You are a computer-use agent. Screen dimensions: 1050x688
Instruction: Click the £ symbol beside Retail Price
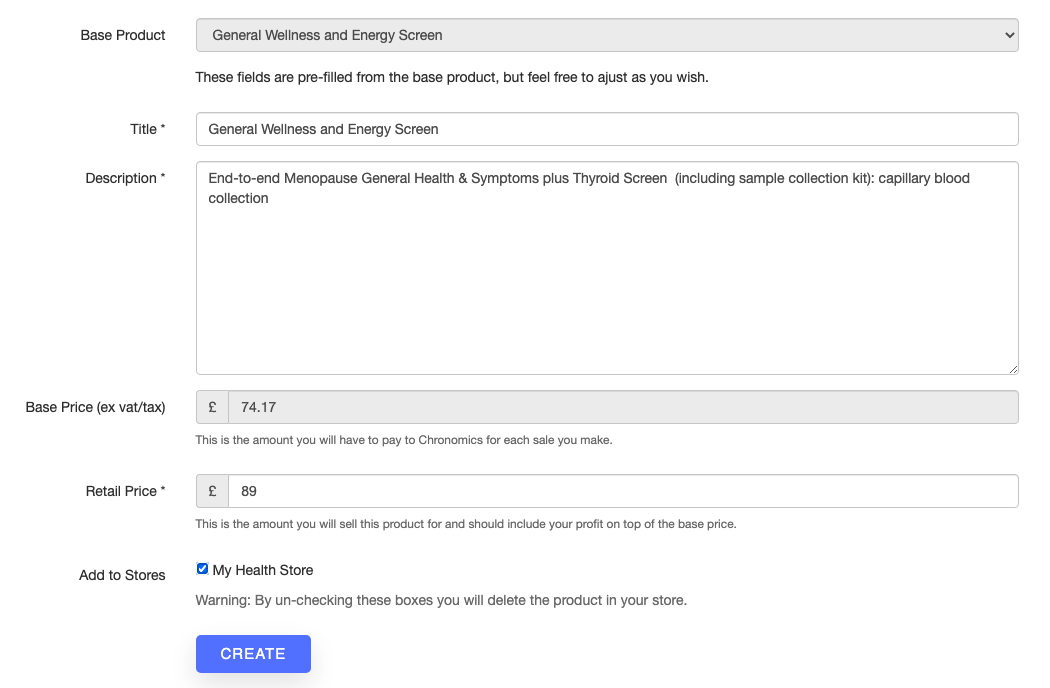(x=212, y=491)
